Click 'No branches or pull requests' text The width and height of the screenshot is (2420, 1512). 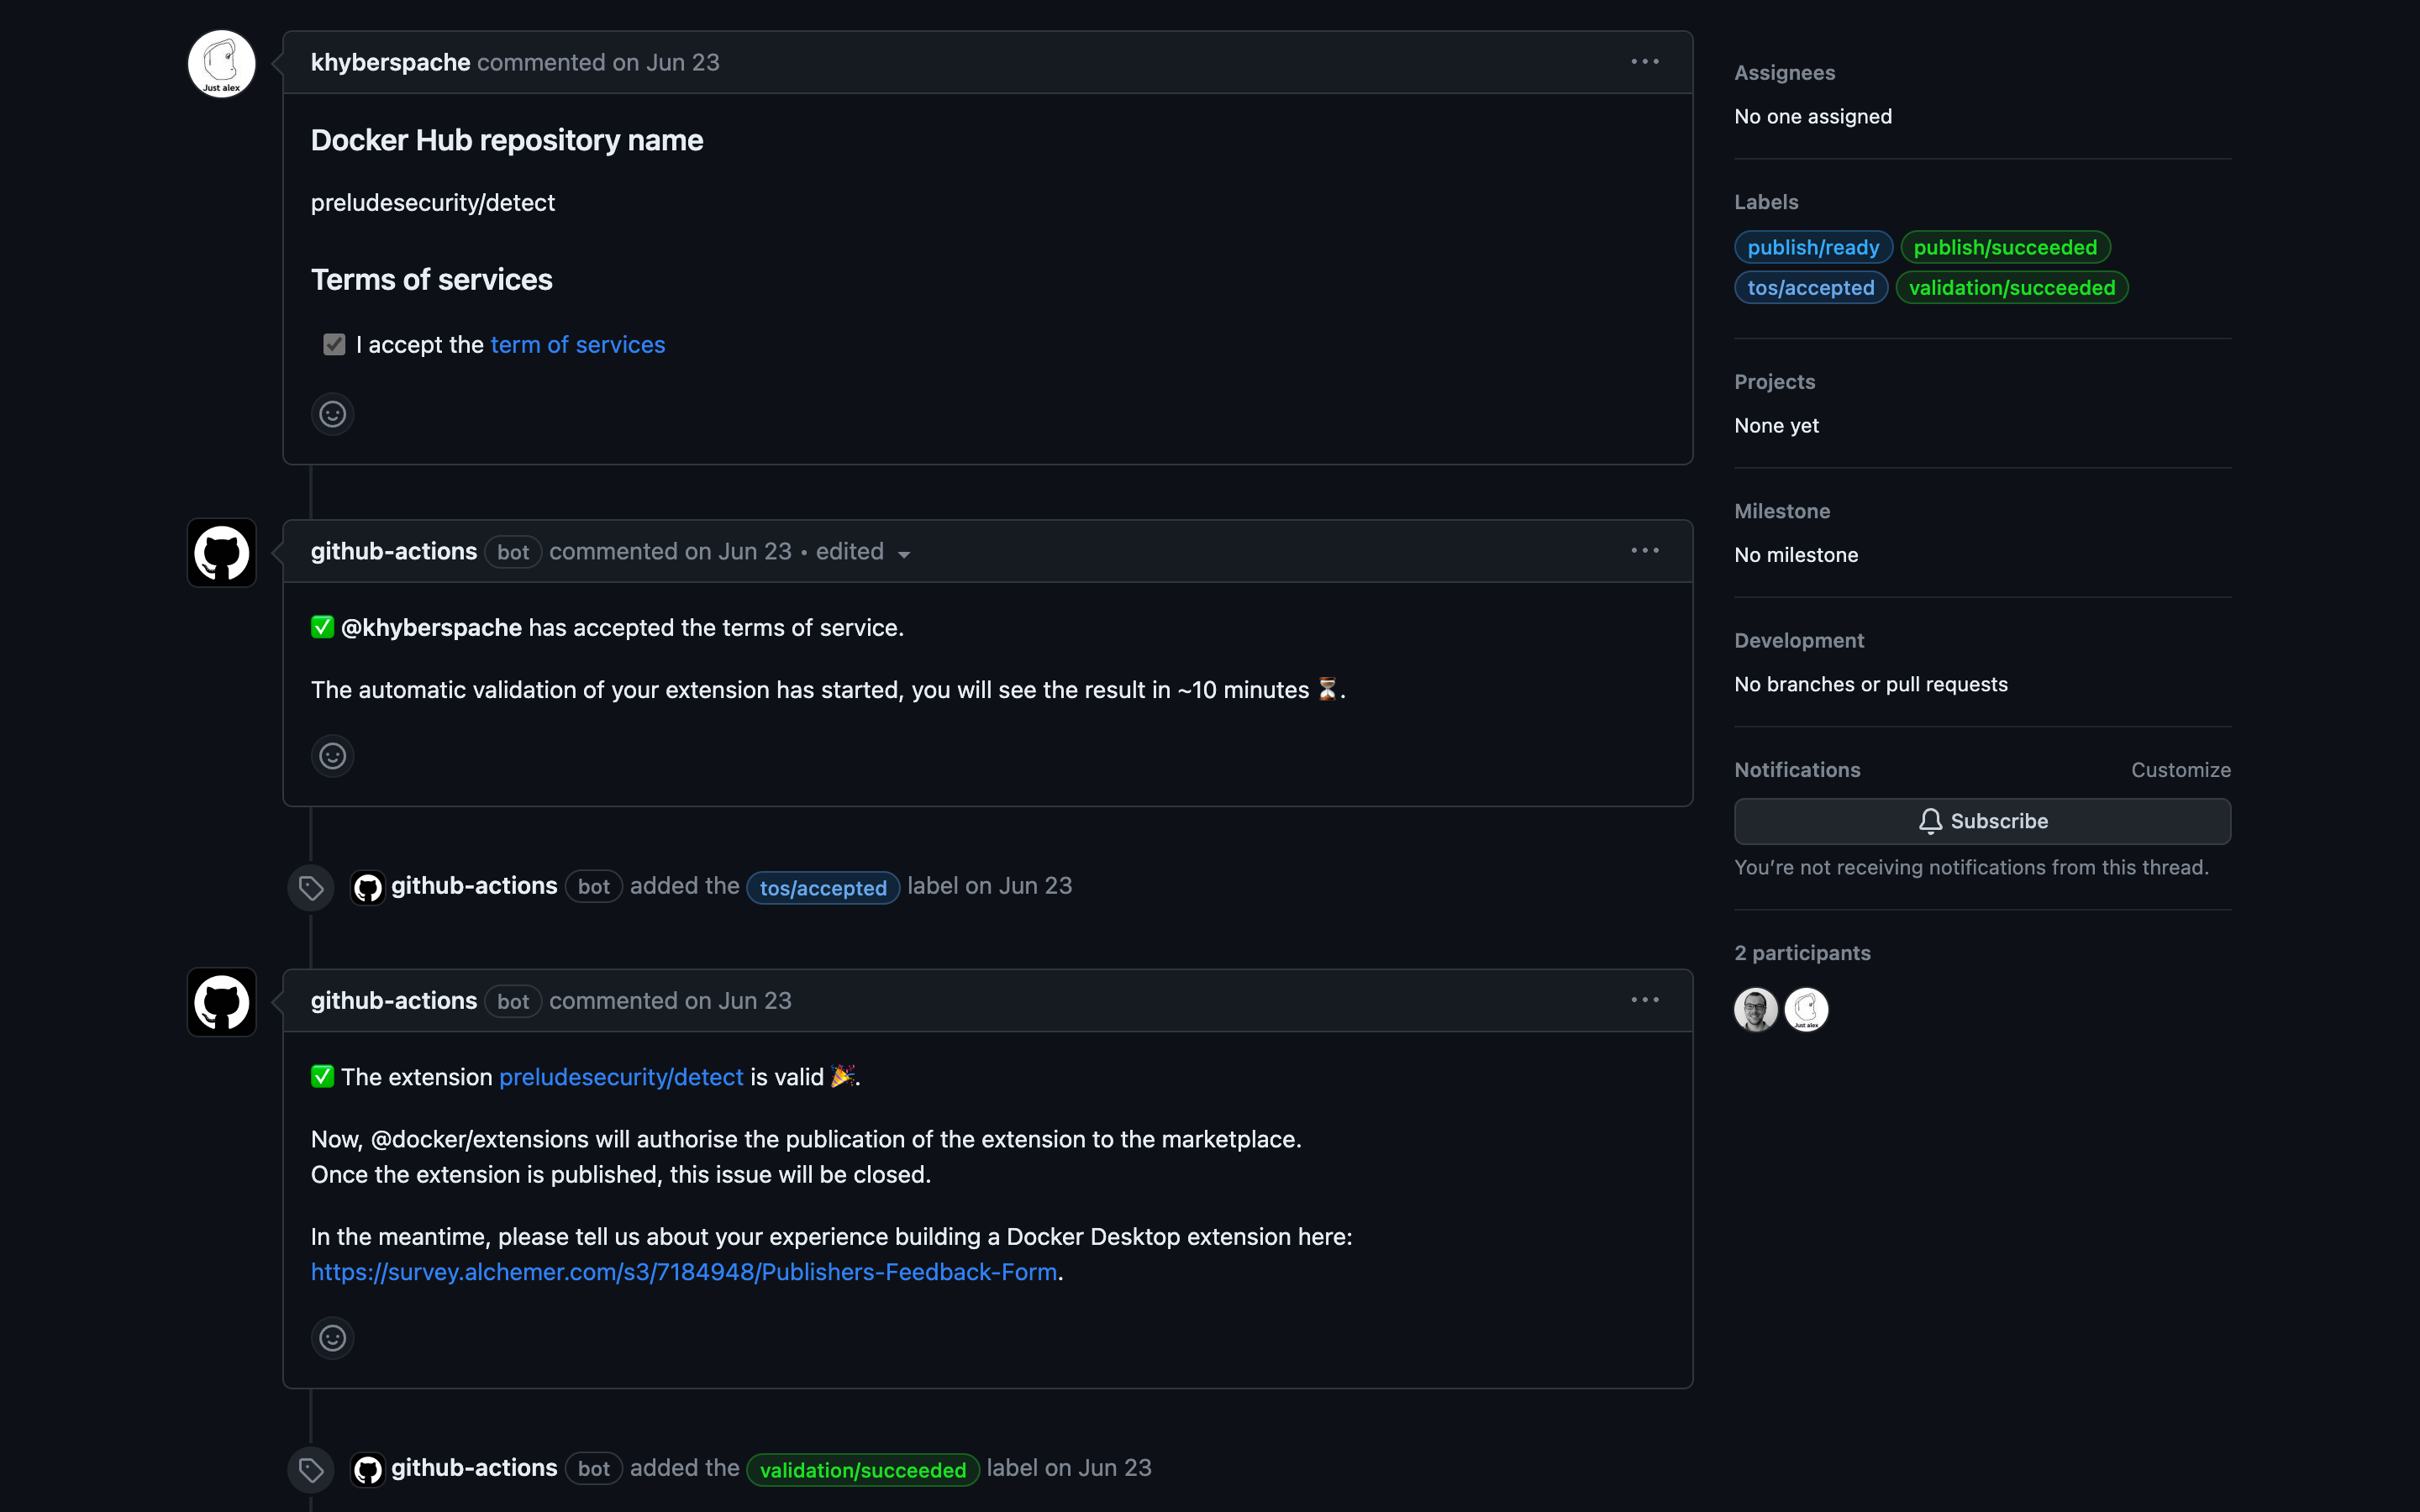coord(1871,684)
